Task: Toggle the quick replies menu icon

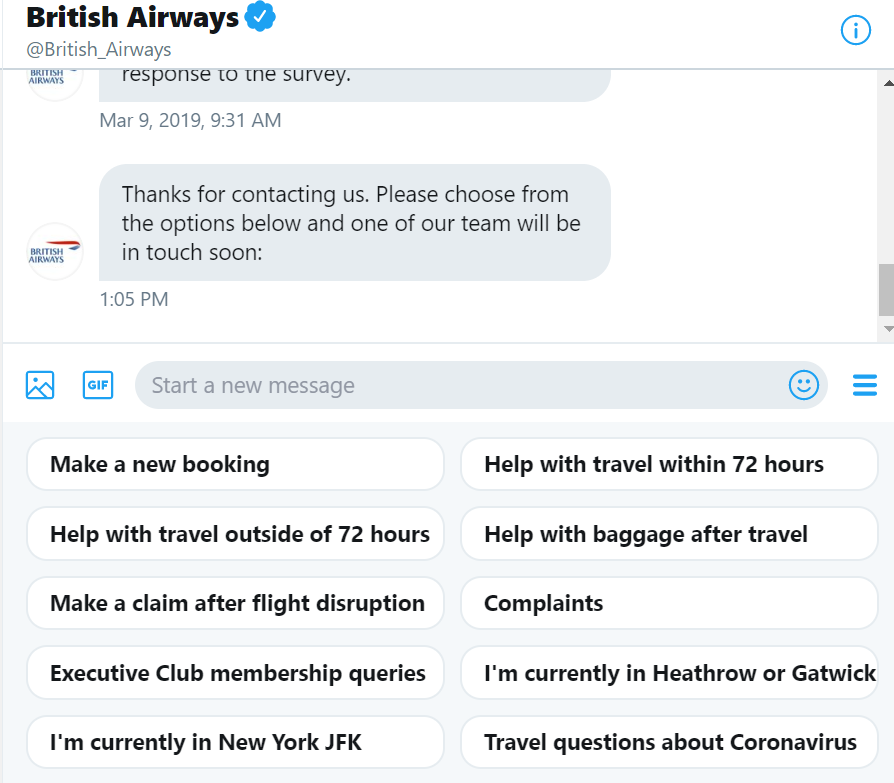Action: 864,385
